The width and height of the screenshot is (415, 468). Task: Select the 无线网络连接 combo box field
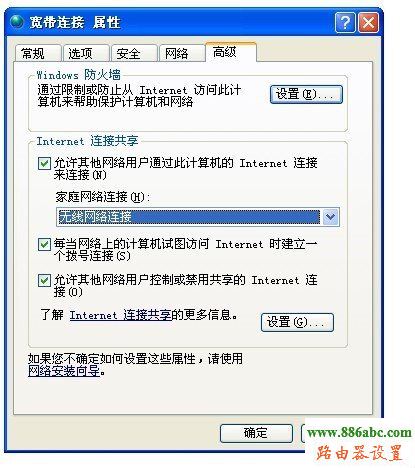point(198,217)
